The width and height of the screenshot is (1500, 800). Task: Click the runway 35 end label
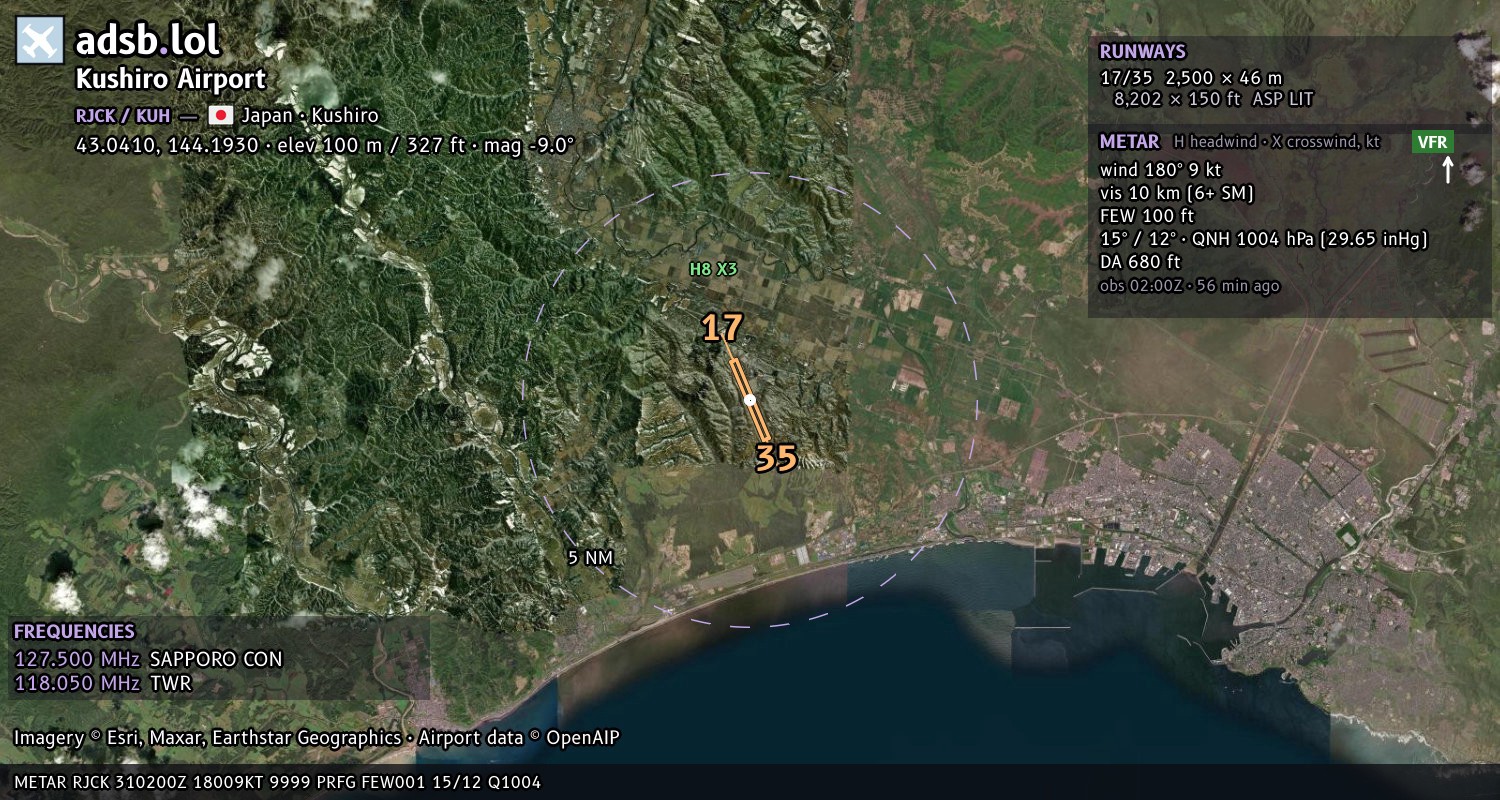(776, 458)
